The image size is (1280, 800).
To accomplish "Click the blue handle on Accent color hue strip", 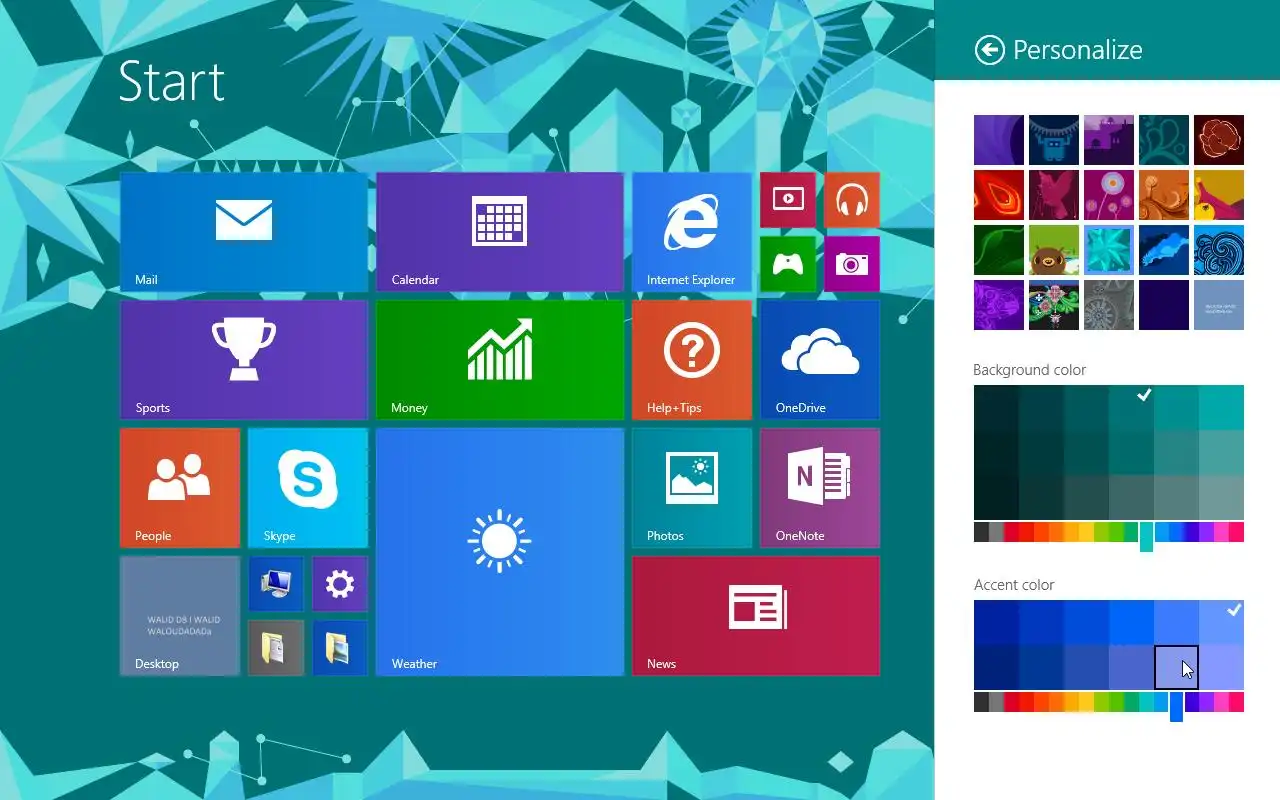I will (1176, 706).
